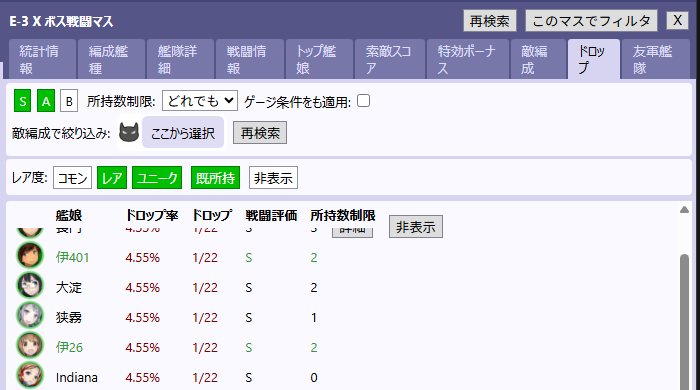
Task: Switch to the 友軍艦隊 tab
Action: (655, 59)
